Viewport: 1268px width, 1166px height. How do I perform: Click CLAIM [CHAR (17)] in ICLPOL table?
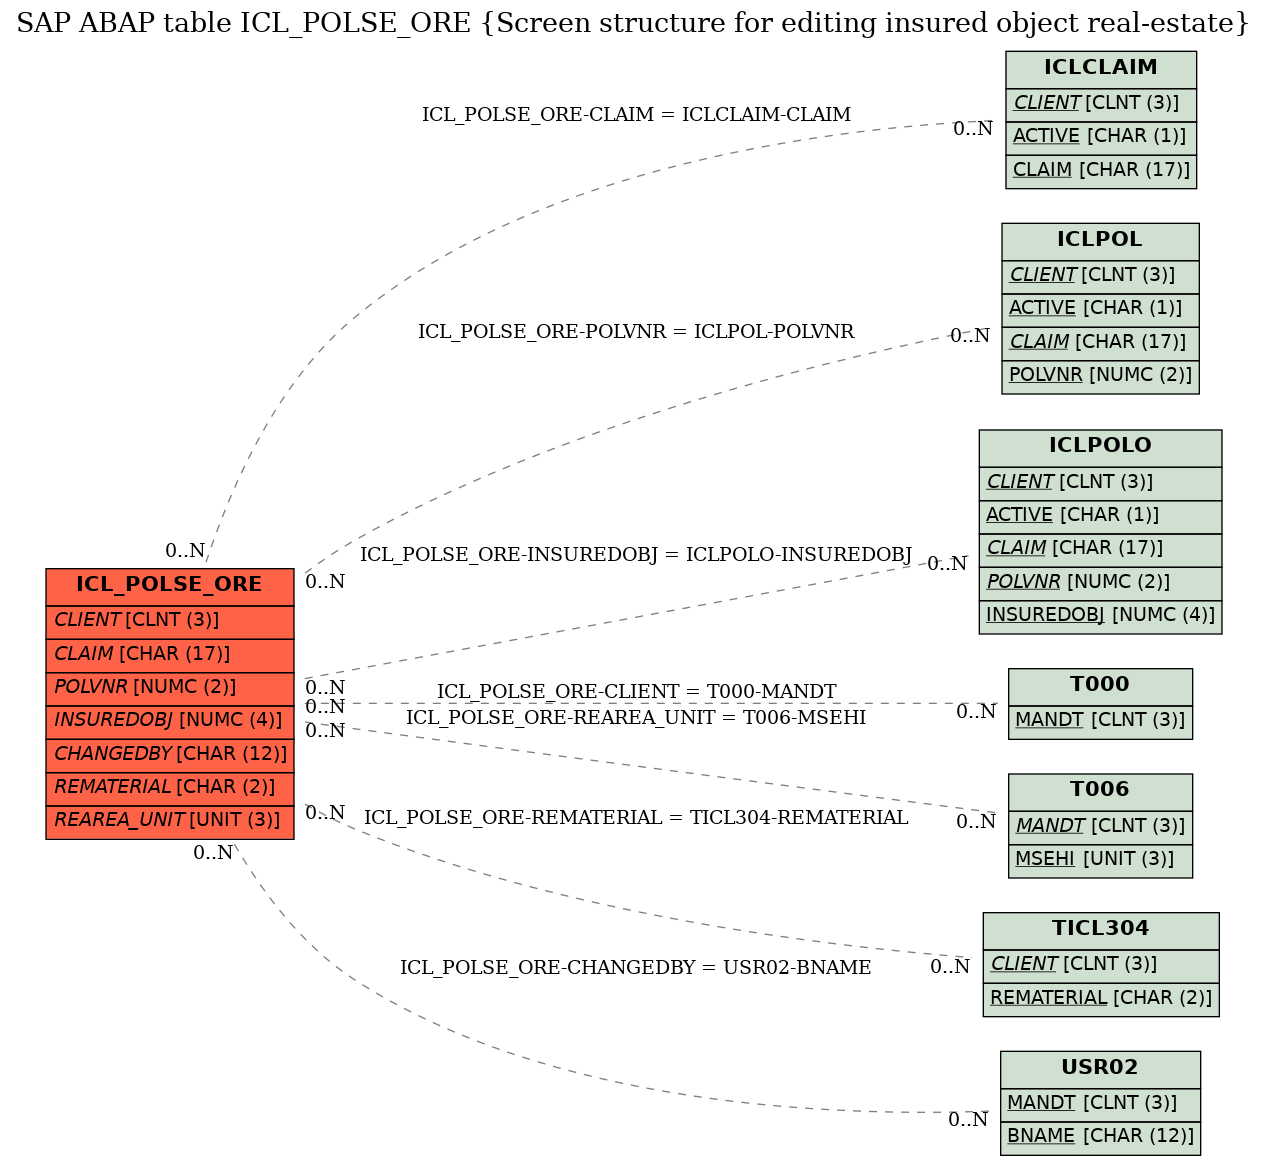[1100, 343]
